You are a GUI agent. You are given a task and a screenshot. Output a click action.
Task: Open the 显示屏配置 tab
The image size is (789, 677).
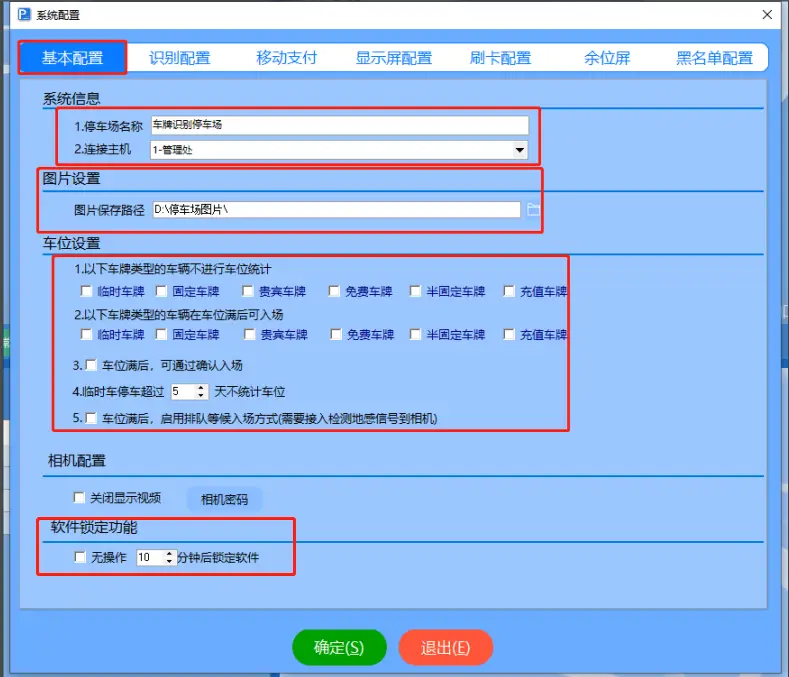[393, 58]
